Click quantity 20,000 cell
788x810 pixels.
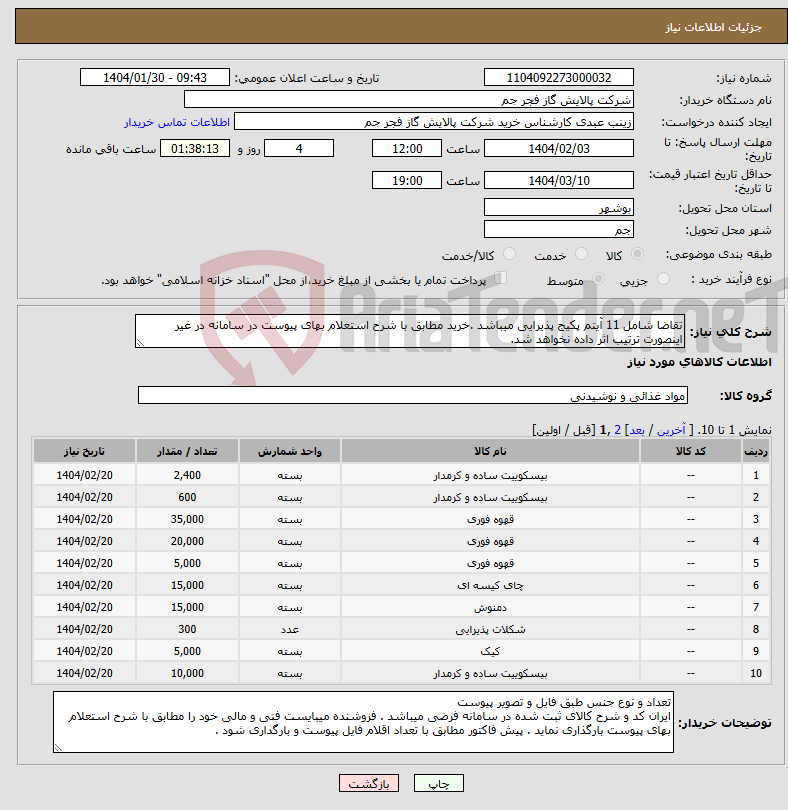[x=187, y=541]
